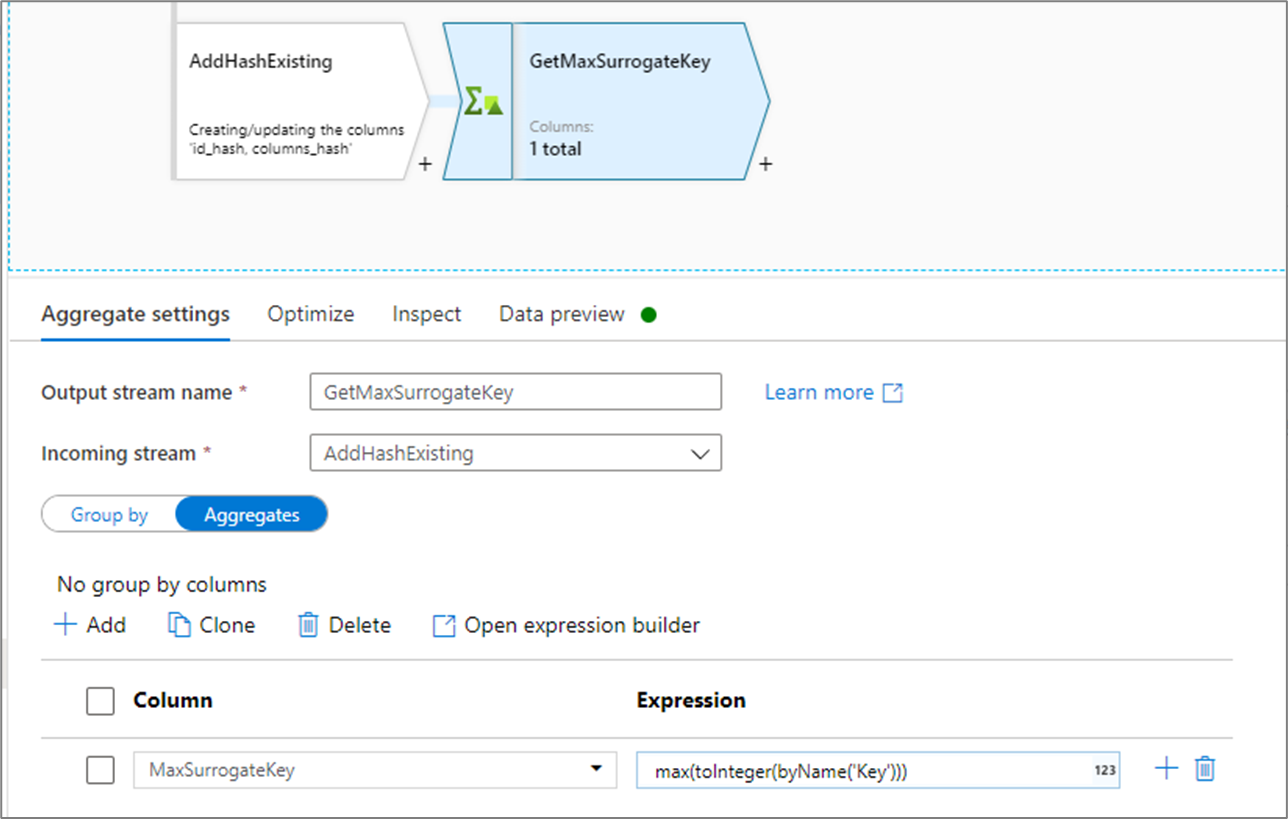Viewport: 1288px width, 819px height.
Task: Click the Output stream name field
Action: pos(515,393)
